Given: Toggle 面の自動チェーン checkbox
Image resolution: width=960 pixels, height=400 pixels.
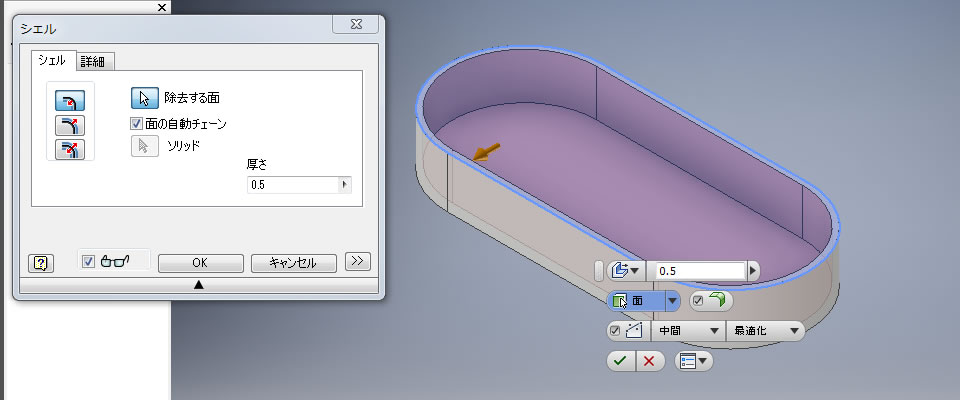Looking at the screenshot, I should coord(136,124).
